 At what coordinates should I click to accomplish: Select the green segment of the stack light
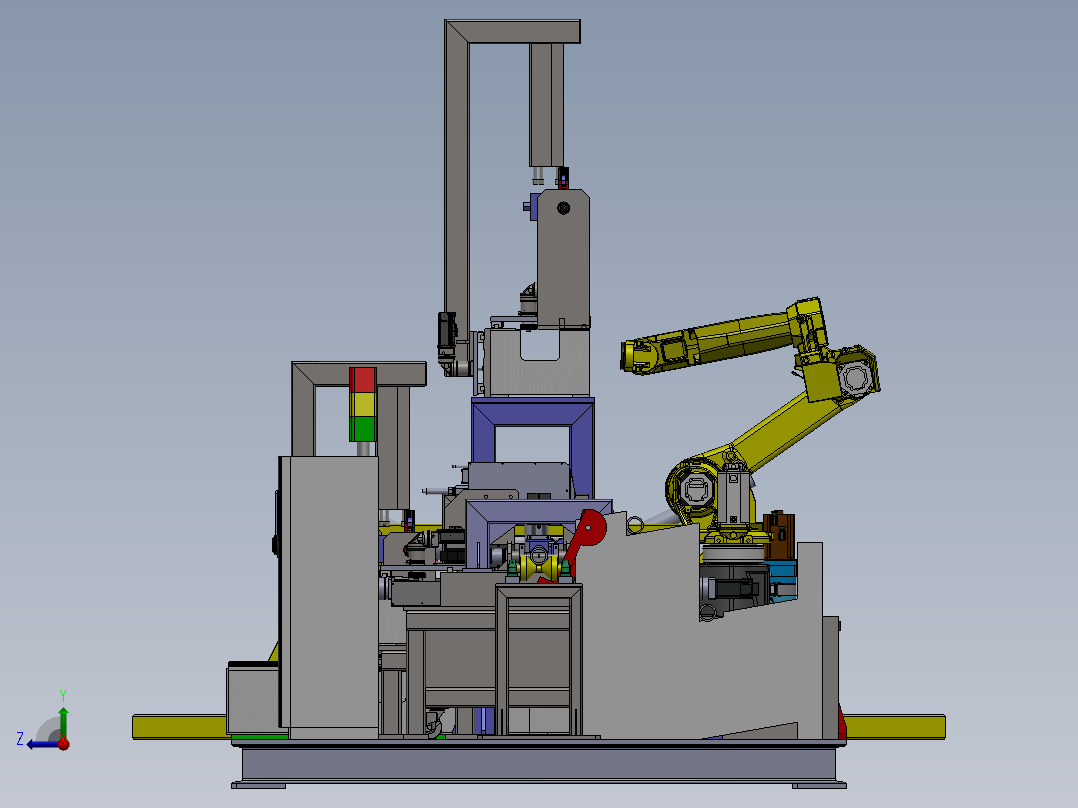click(x=363, y=429)
